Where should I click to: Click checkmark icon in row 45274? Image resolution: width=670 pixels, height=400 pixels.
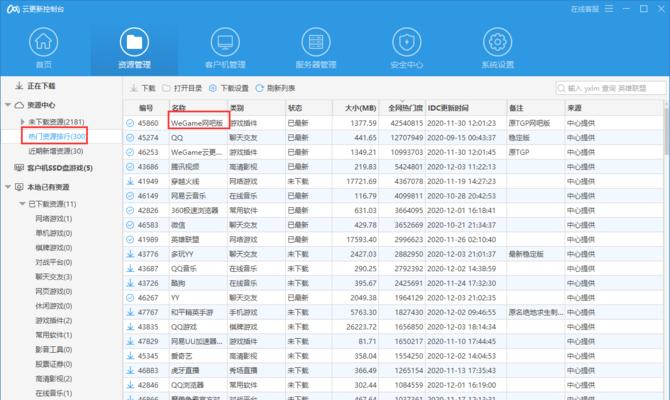[130, 138]
